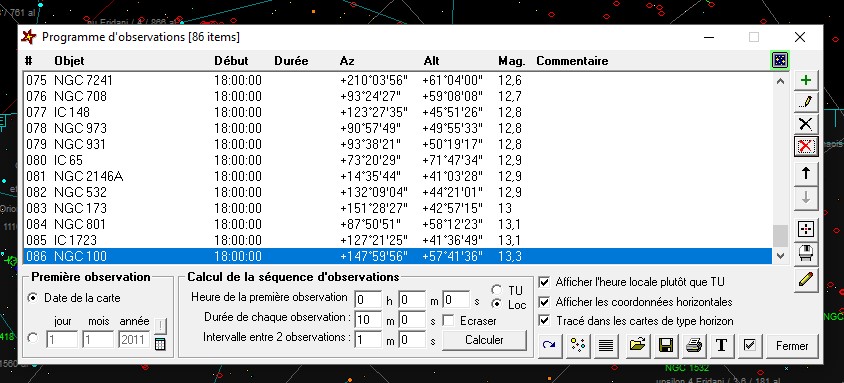Click the small pencil edit-item icon
Screen dimensions: 844x383
tap(806, 102)
